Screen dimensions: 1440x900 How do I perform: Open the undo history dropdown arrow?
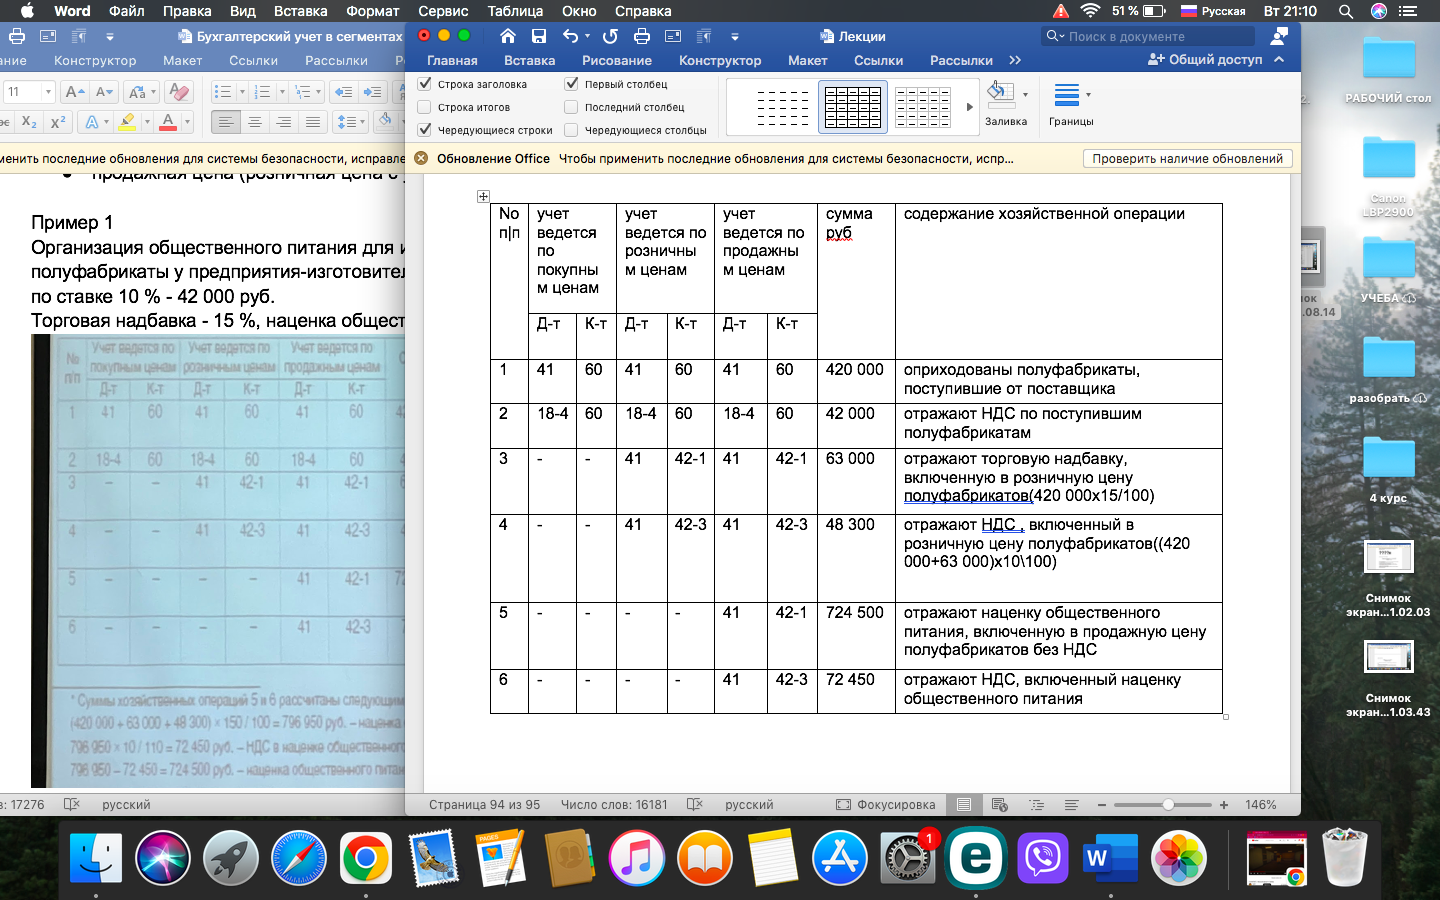click(587, 36)
